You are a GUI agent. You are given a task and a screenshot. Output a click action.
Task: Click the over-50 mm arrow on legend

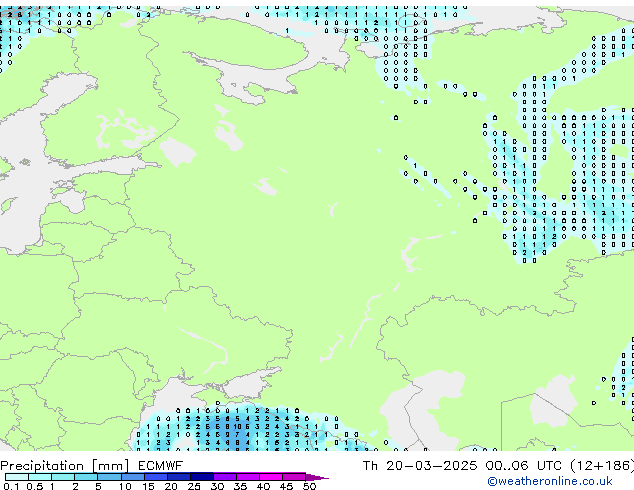[x=317, y=477]
